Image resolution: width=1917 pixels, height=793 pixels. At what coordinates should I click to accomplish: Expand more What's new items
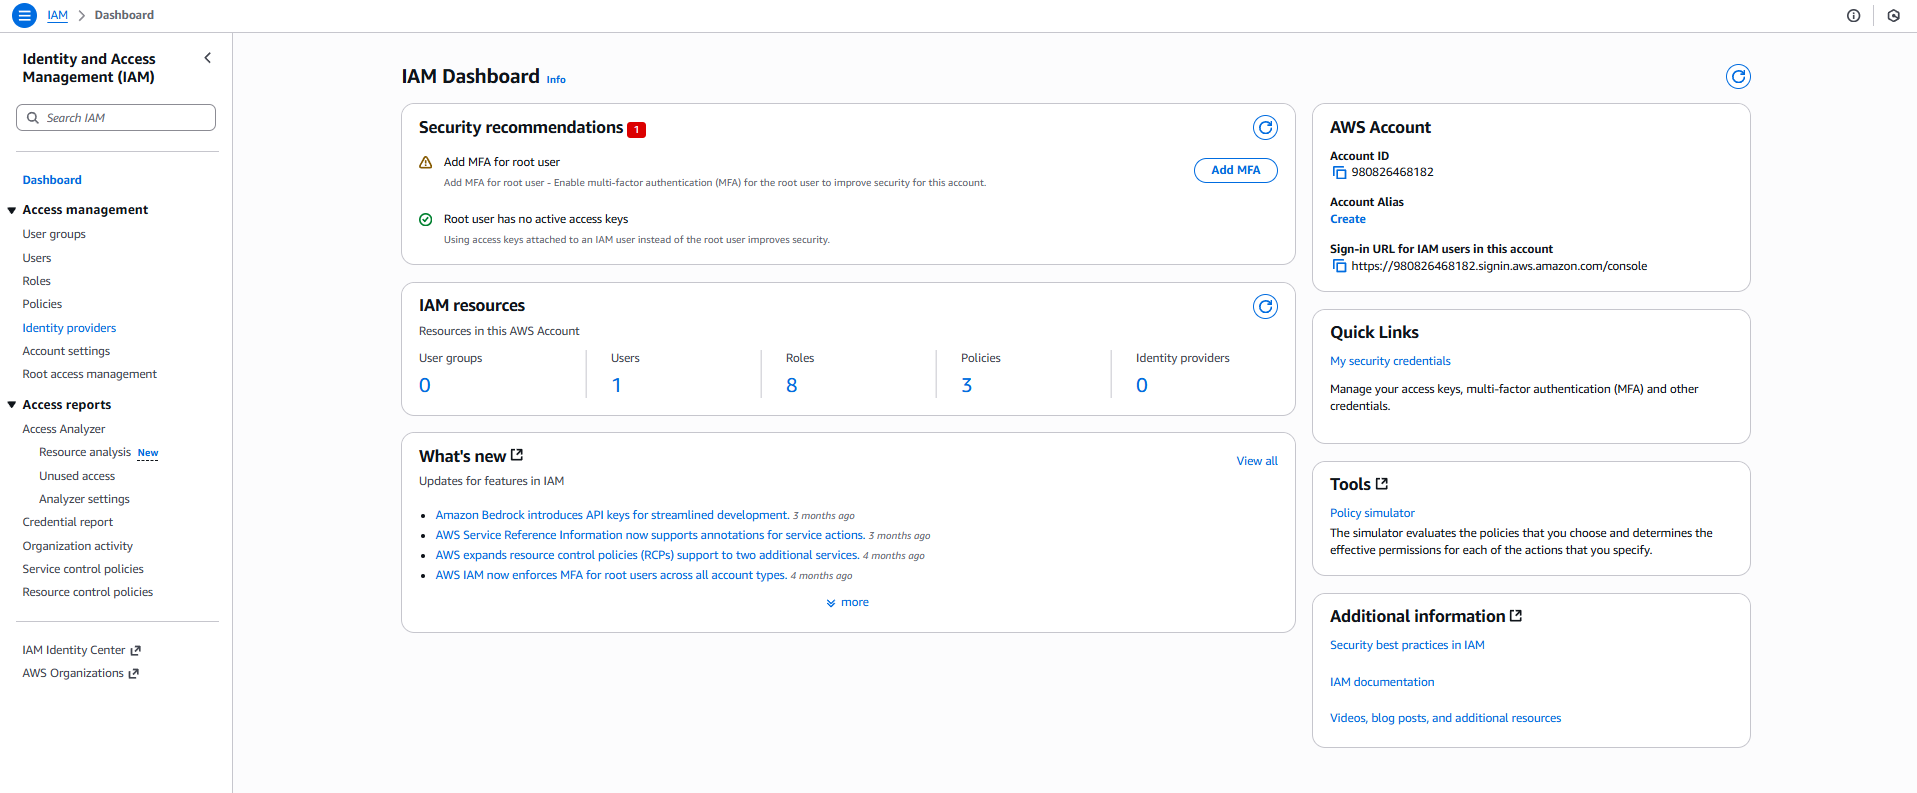point(848,602)
